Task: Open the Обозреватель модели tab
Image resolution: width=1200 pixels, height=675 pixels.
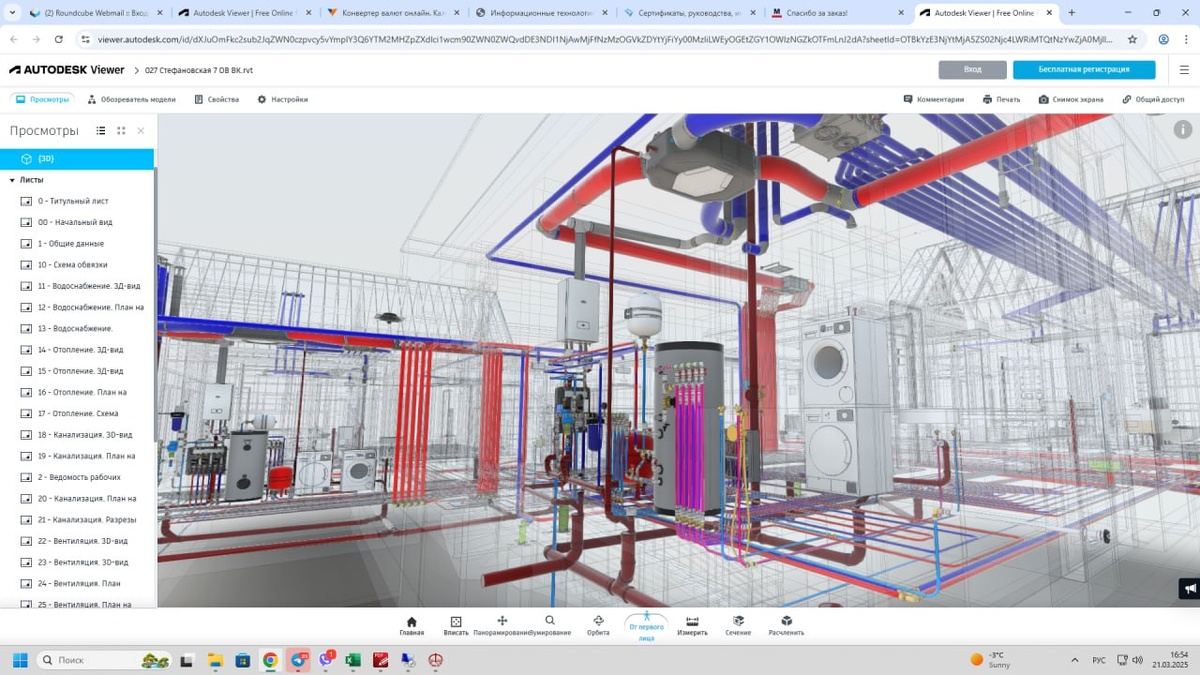Action: click(131, 100)
